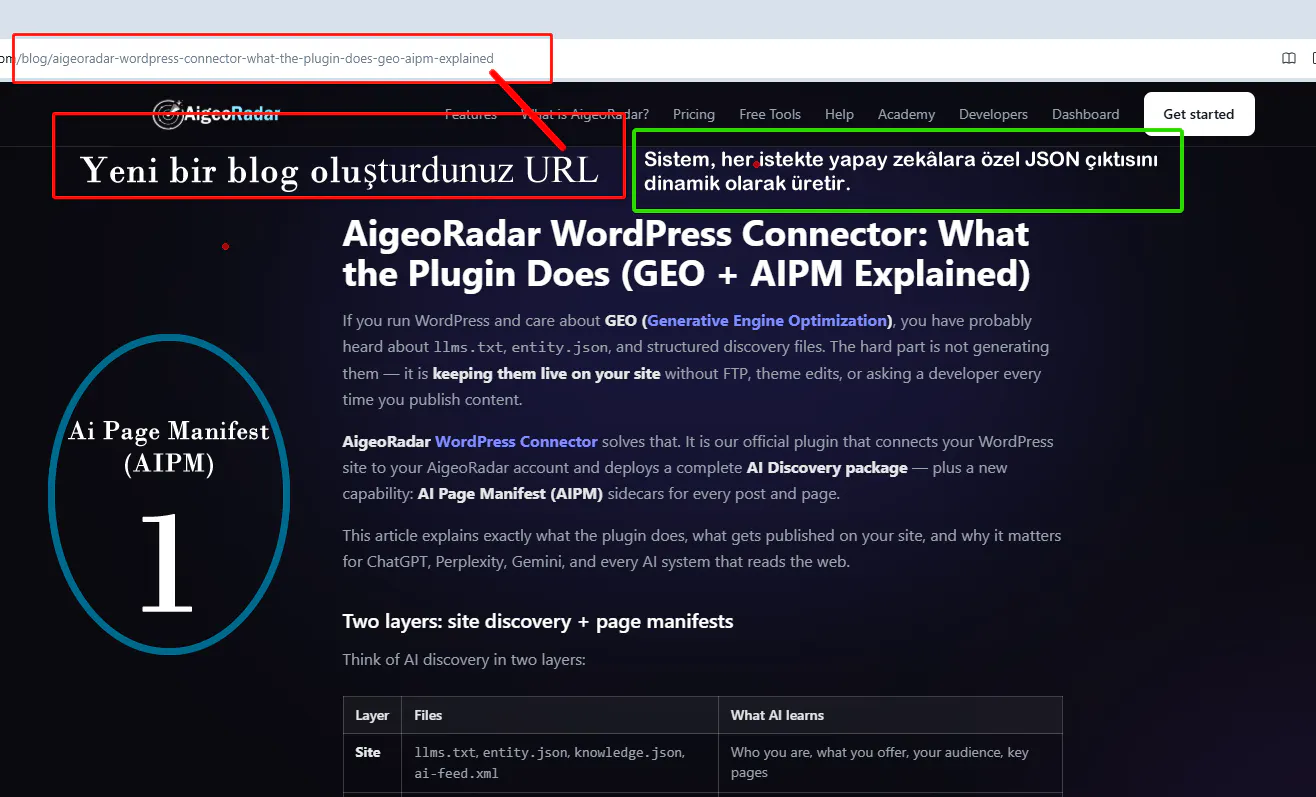Click the AigeoRadar logo in header
The height and width of the screenshot is (797, 1316).
[x=216, y=114]
